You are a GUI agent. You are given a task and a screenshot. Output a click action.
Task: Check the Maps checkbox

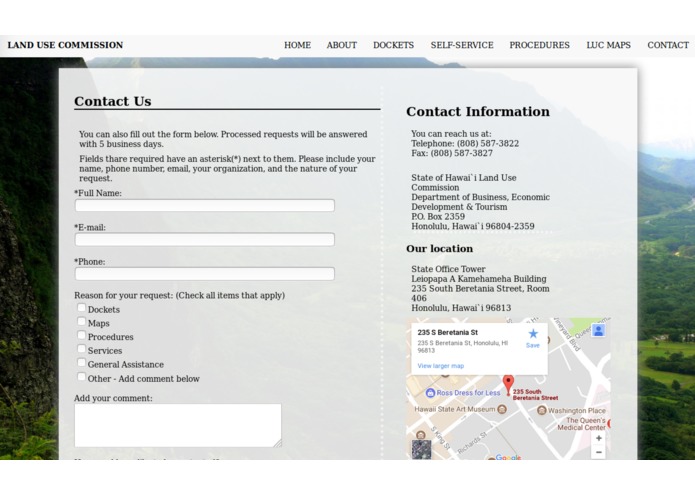coord(82,321)
